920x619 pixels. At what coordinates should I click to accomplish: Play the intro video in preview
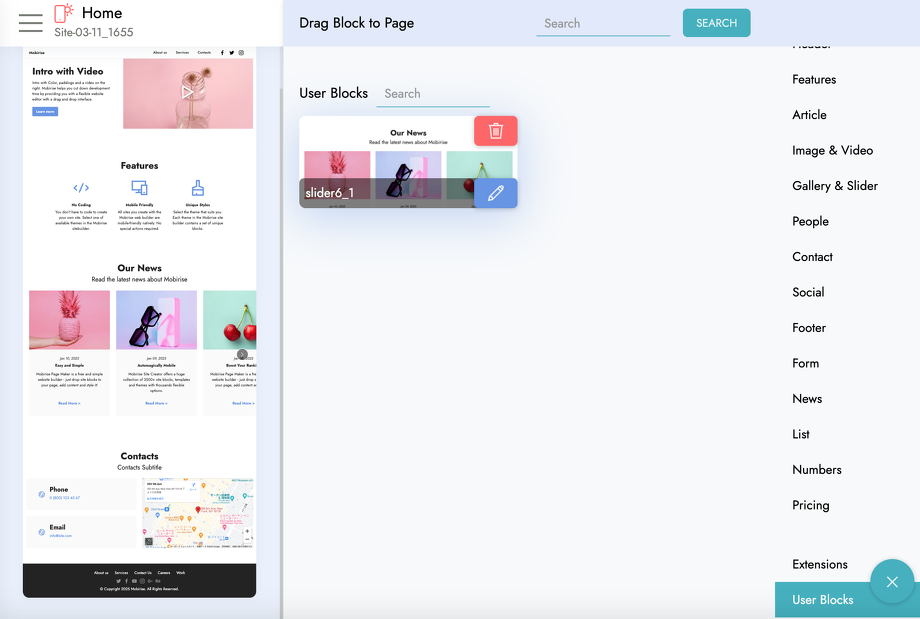tap(187, 92)
